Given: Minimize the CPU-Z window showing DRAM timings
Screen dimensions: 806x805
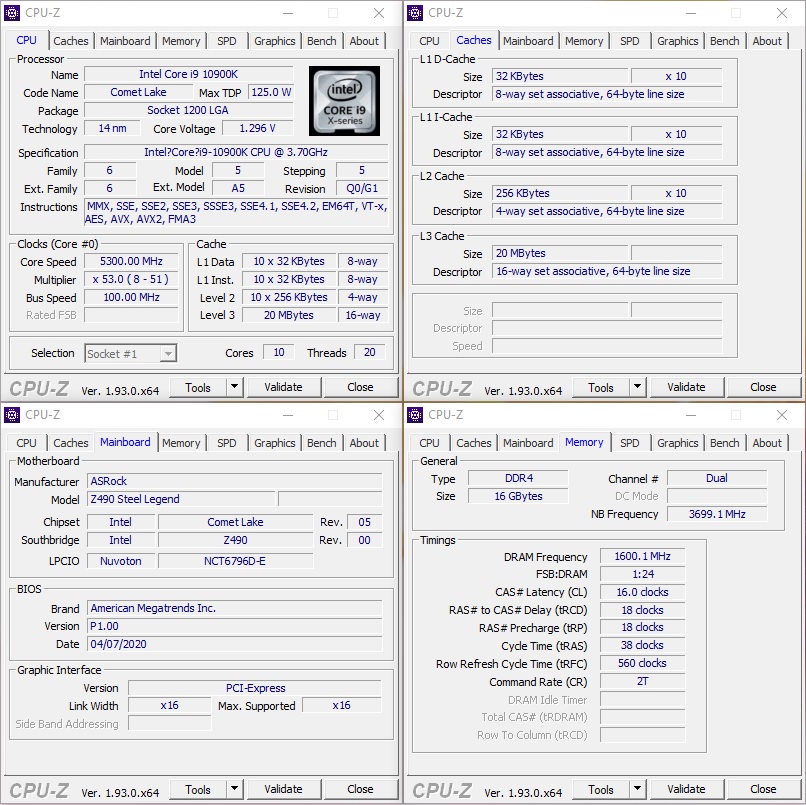Looking at the screenshot, I should pos(690,415).
